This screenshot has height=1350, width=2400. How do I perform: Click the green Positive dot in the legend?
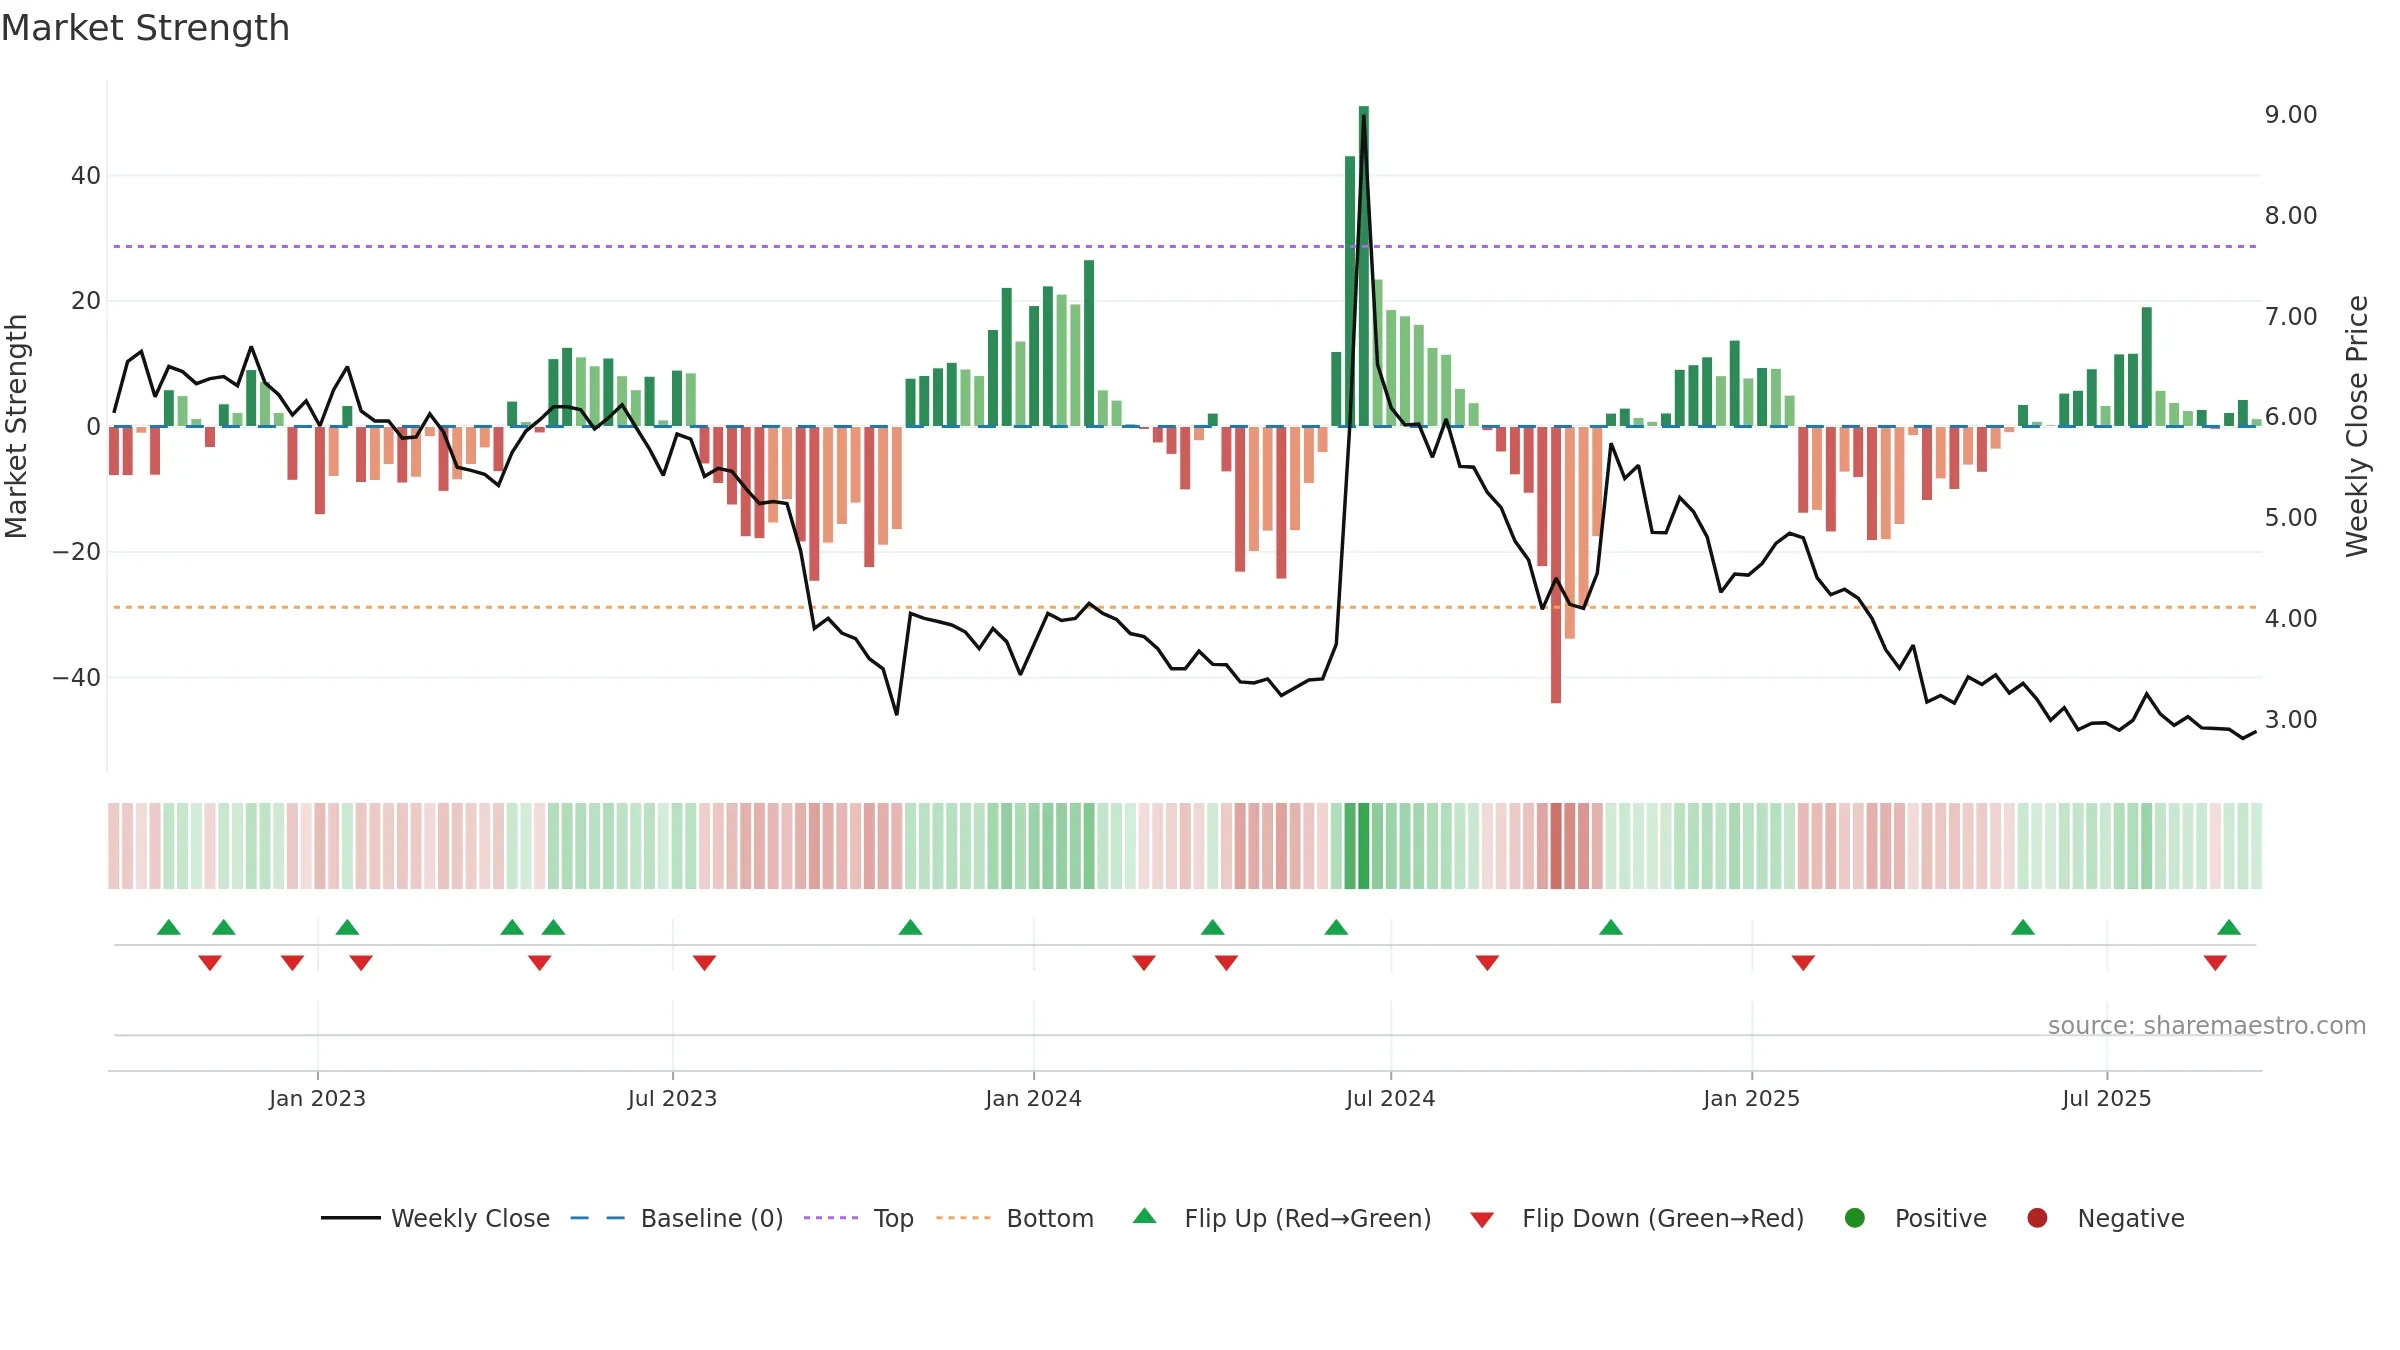[1855, 1218]
